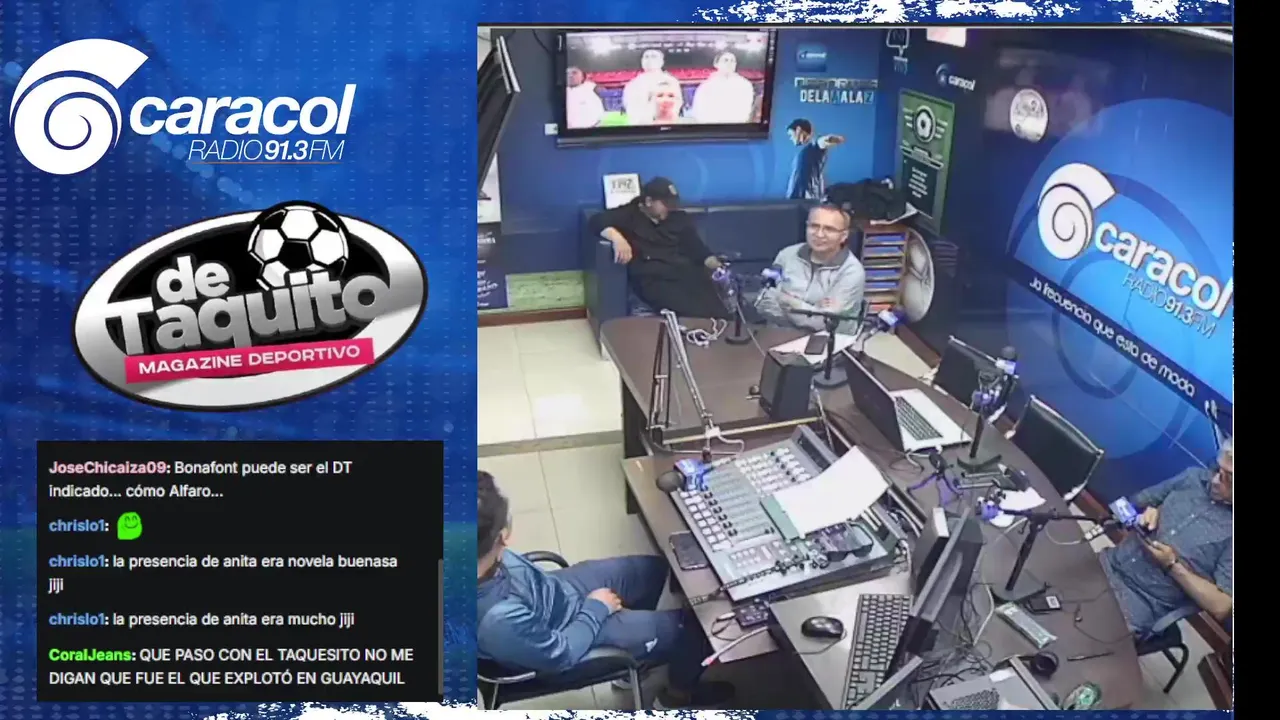Click the green smiley emote in chat
This screenshot has width=1280, height=720.
click(x=129, y=525)
